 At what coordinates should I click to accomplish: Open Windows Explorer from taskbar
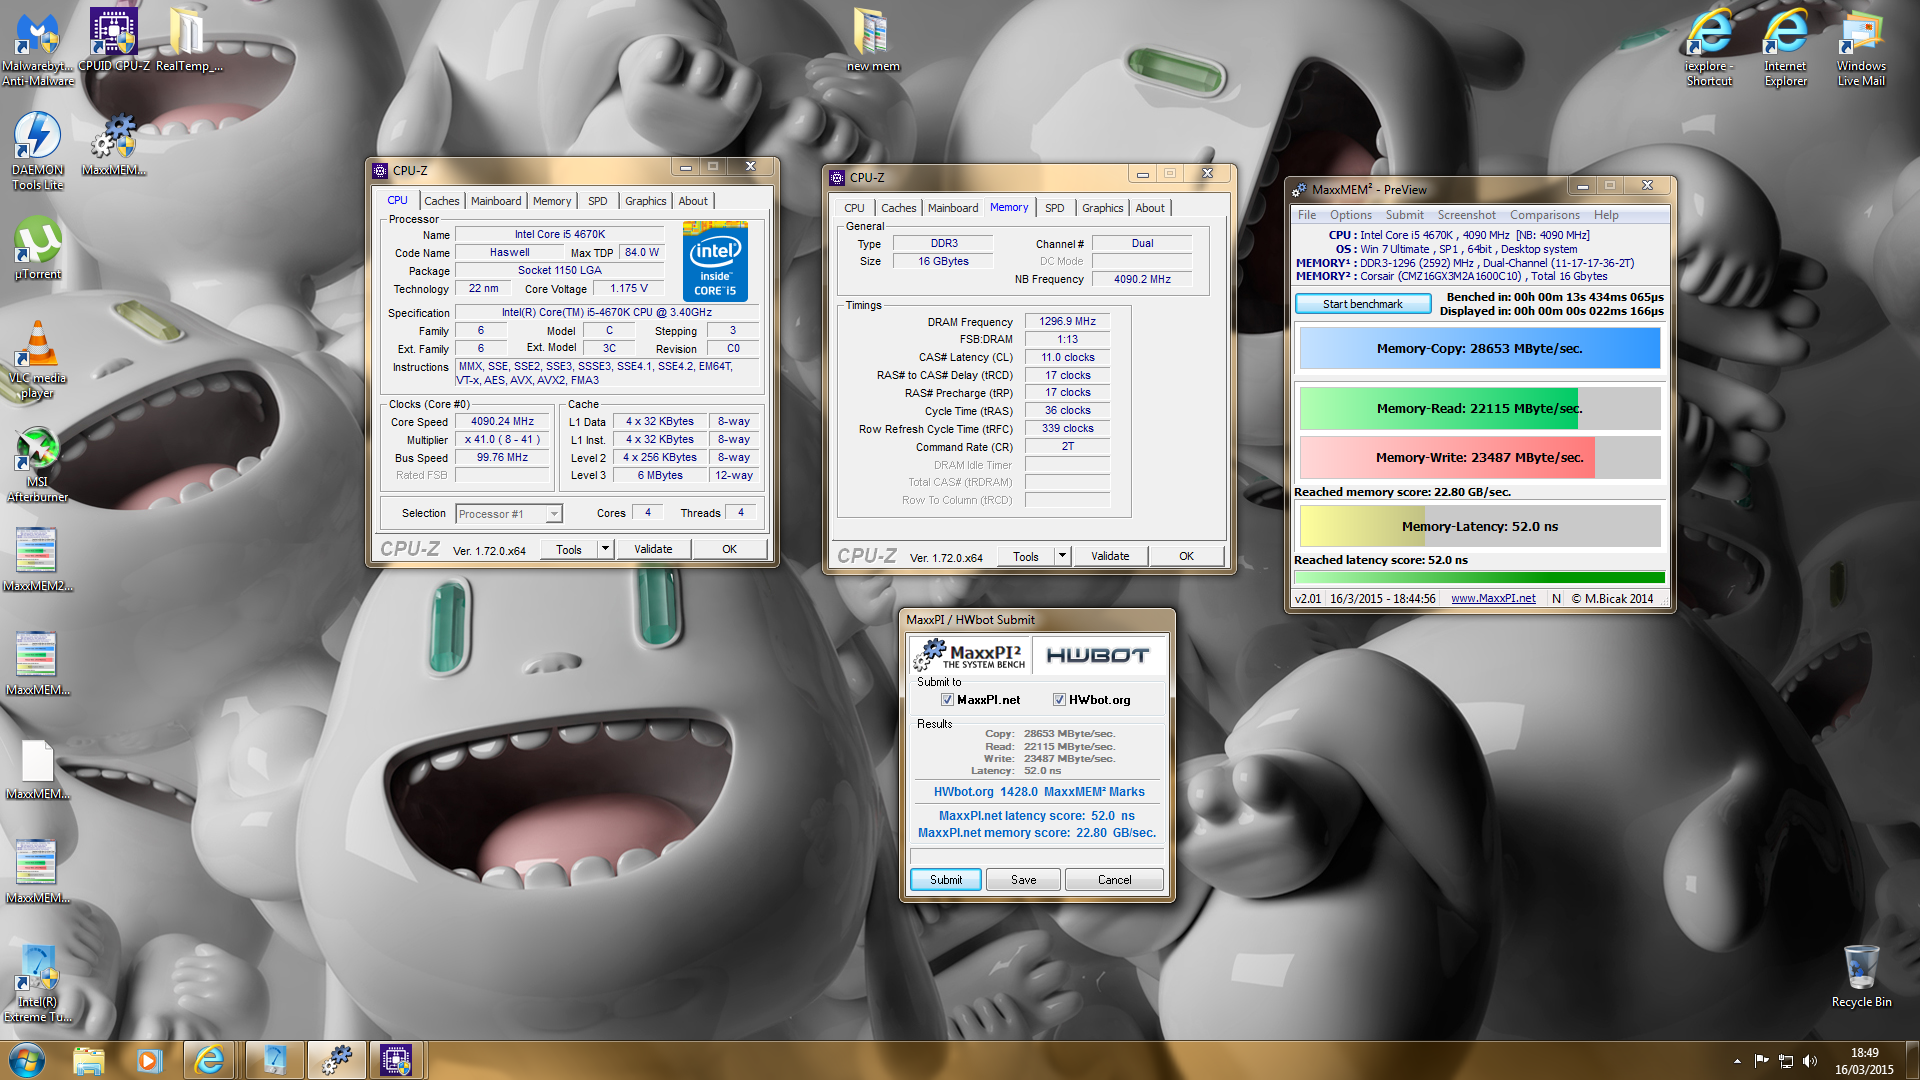point(88,1060)
